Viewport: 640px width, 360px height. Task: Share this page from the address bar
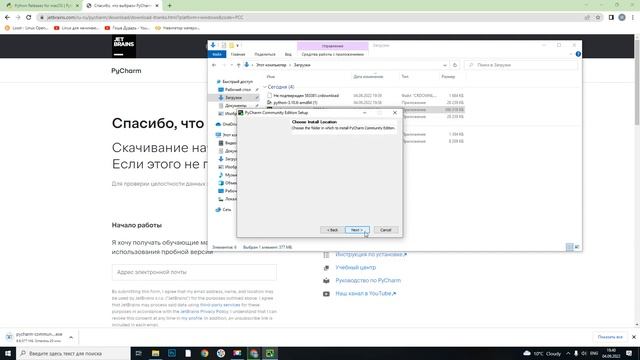point(587,18)
